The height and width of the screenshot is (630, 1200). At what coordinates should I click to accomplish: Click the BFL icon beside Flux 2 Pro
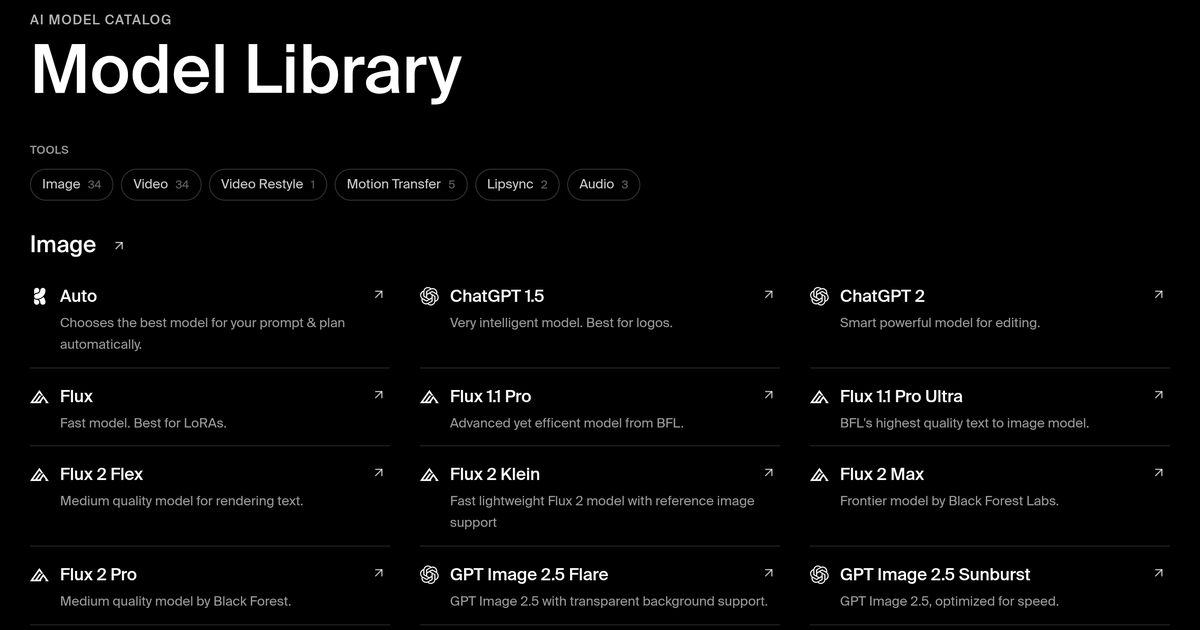tap(39, 575)
